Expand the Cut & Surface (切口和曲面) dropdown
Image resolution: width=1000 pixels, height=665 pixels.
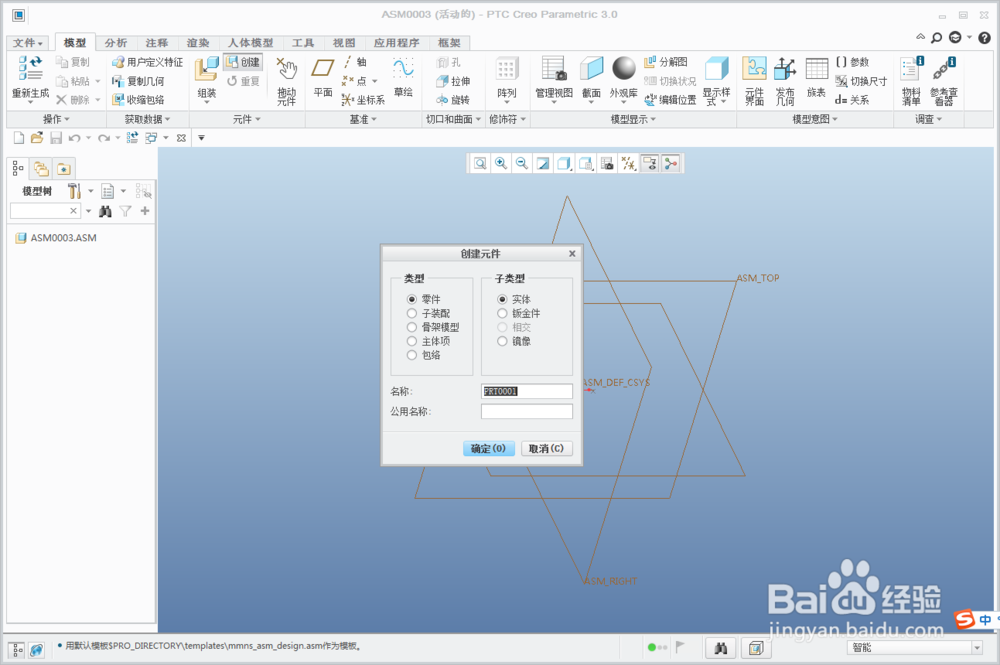(x=453, y=119)
